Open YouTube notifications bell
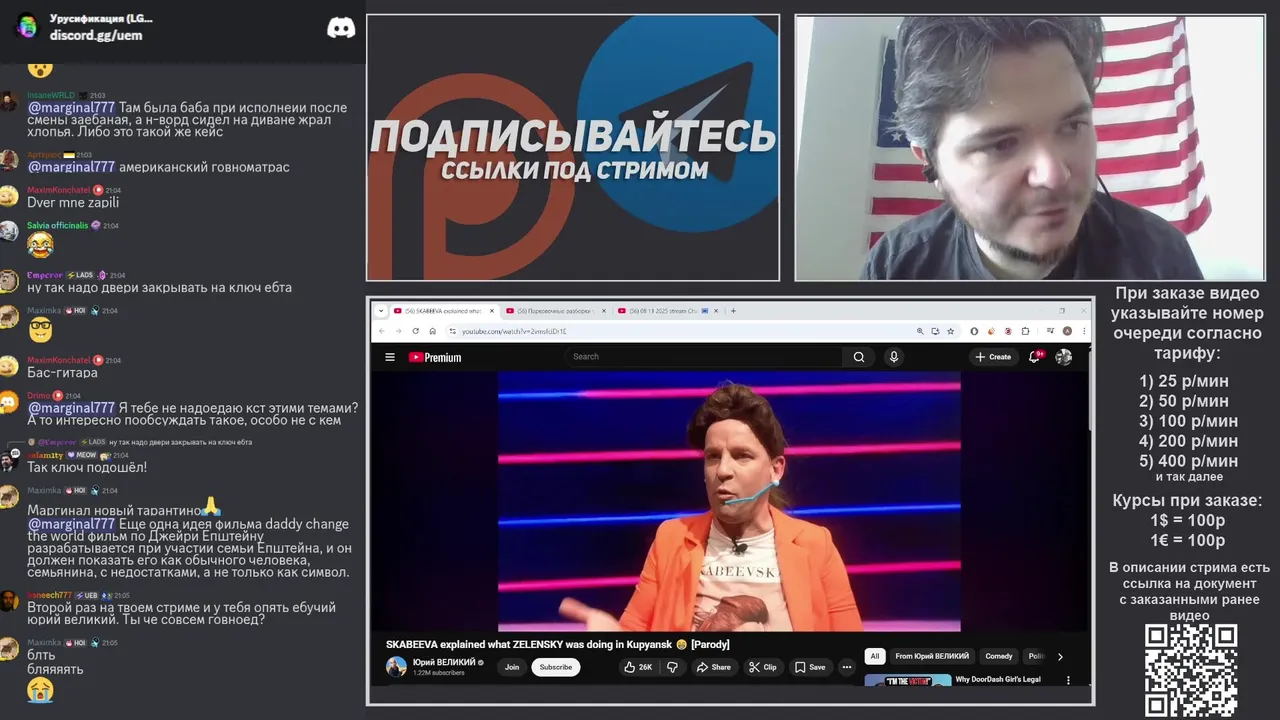Viewport: 1280px width, 720px height. coord(1035,356)
